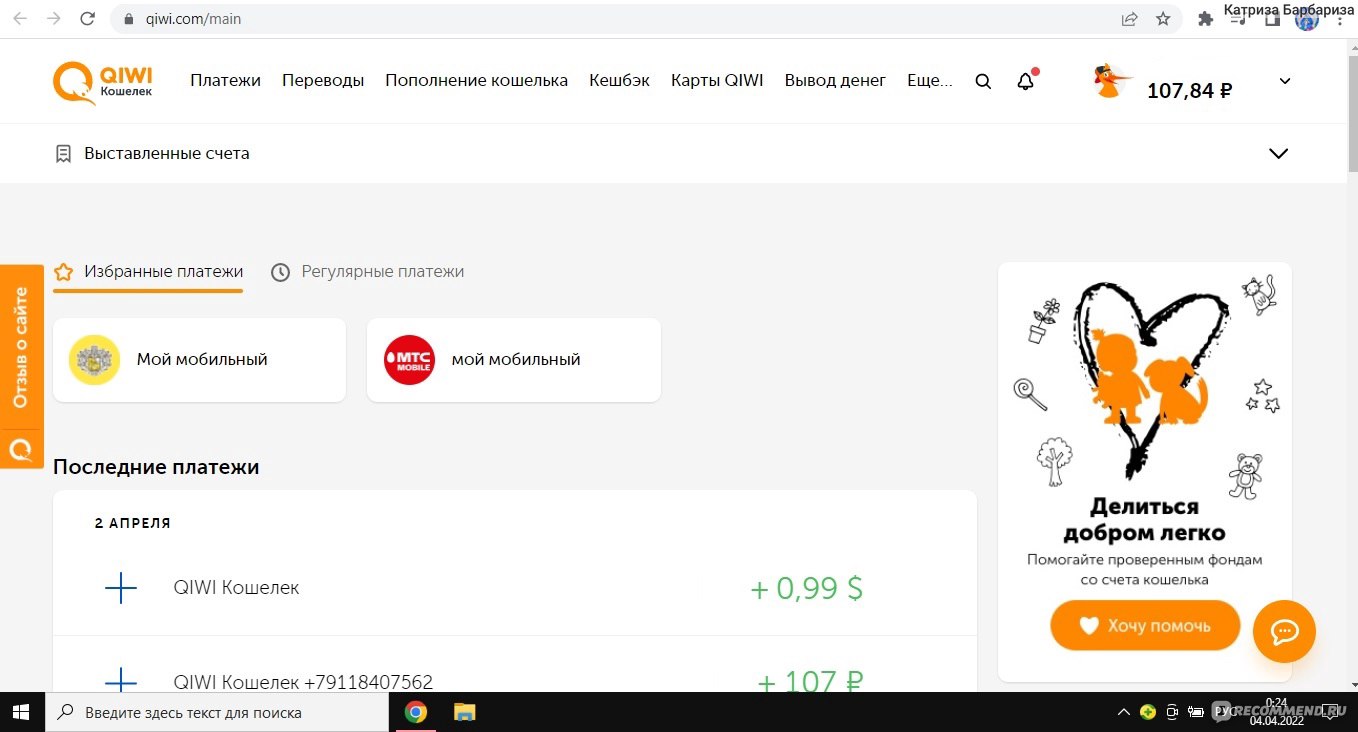The height and width of the screenshot is (732, 1358).
Task: Open notifications bell icon
Action: point(1025,82)
